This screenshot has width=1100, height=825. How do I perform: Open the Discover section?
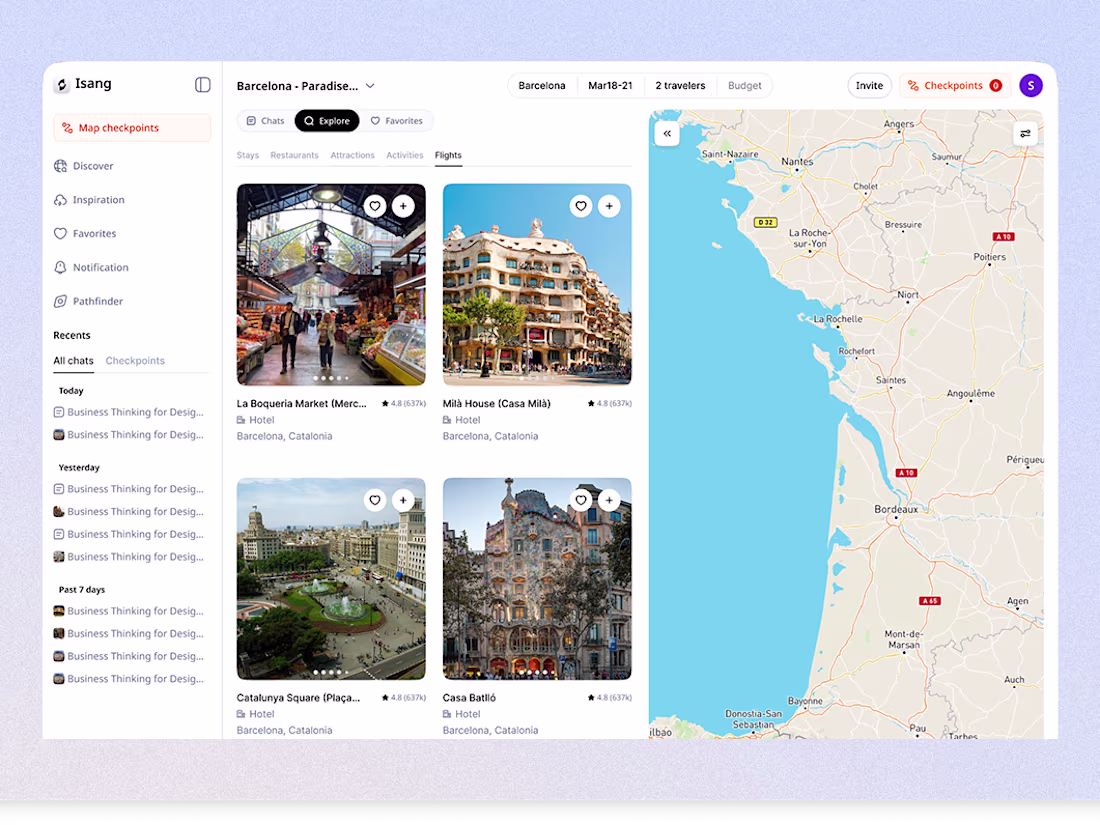click(x=83, y=166)
